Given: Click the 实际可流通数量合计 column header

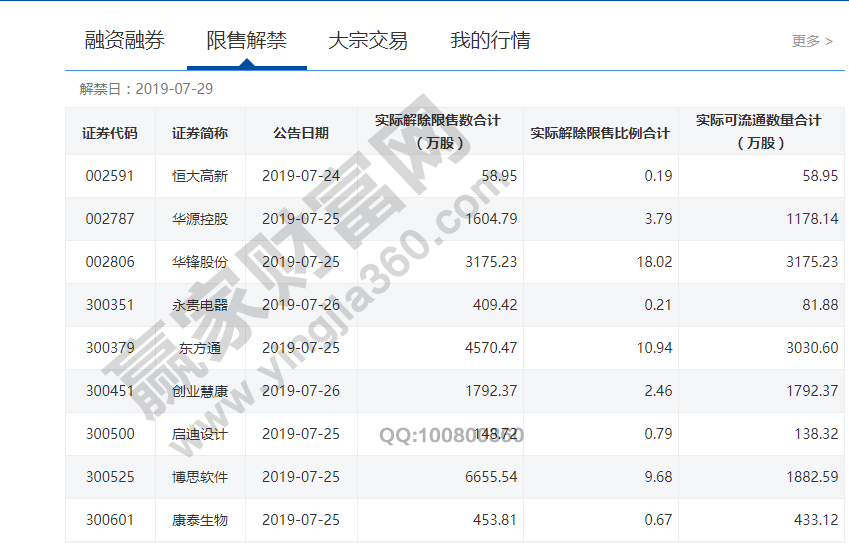Looking at the screenshot, I should pyautogui.click(x=759, y=131).
